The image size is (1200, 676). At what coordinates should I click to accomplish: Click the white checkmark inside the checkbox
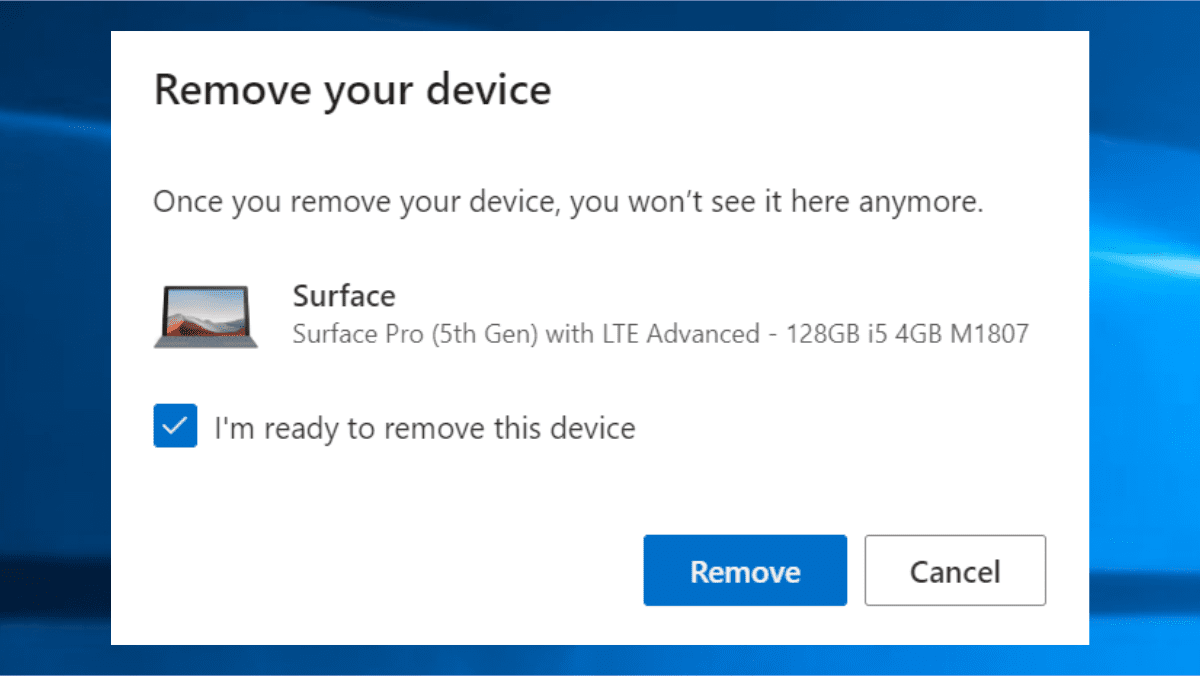pos(175,427)
